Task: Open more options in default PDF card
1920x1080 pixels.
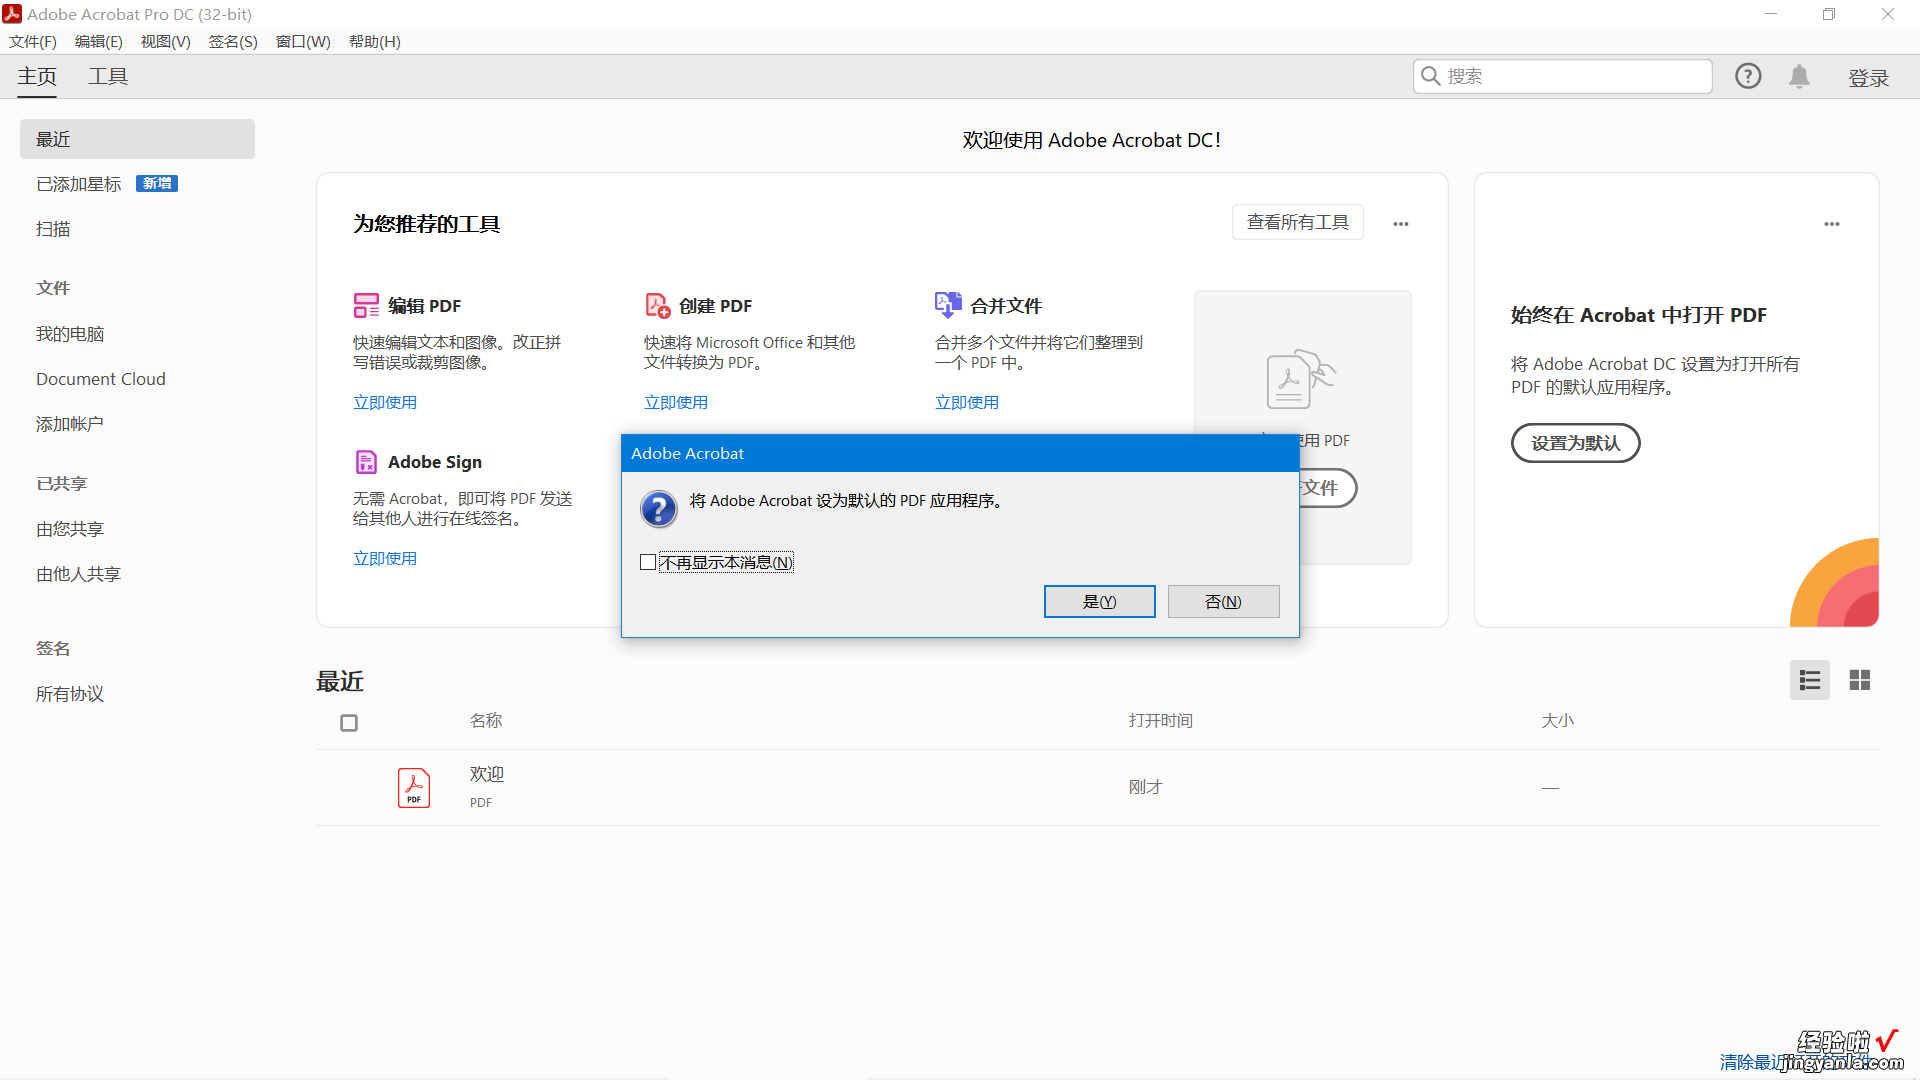Action: coord(1832,224)
